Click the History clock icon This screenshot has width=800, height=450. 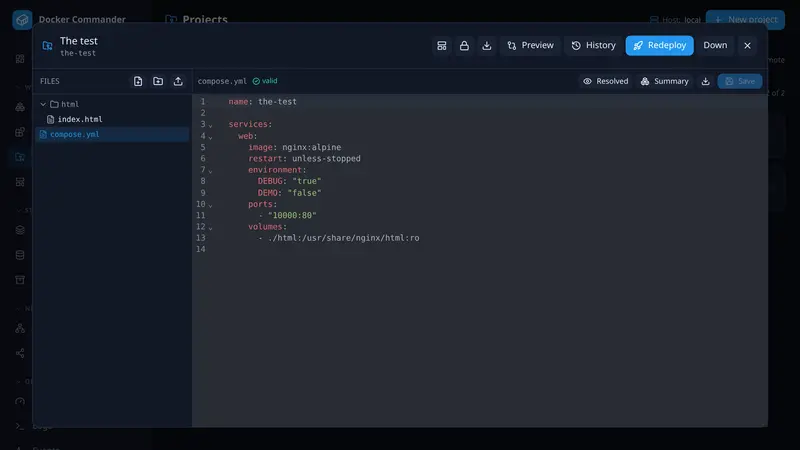tap(576, 45)
